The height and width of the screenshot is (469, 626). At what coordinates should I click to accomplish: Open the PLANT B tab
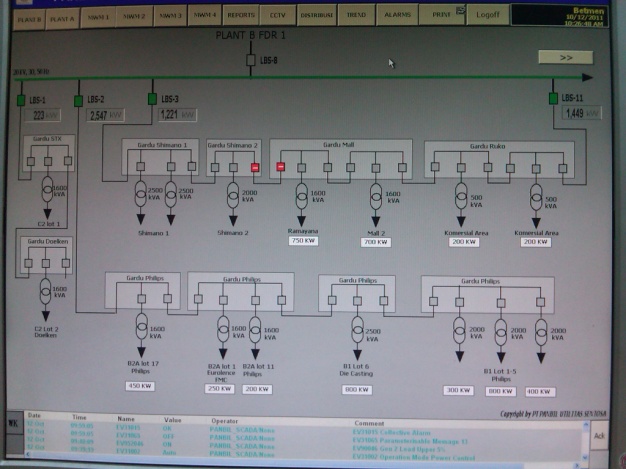tap(29, 19)
